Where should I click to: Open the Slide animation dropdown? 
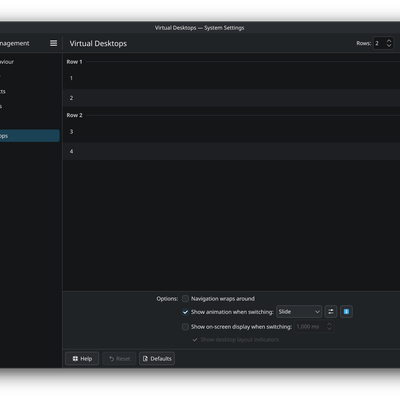pyautogui.click(x=299, y=312)
